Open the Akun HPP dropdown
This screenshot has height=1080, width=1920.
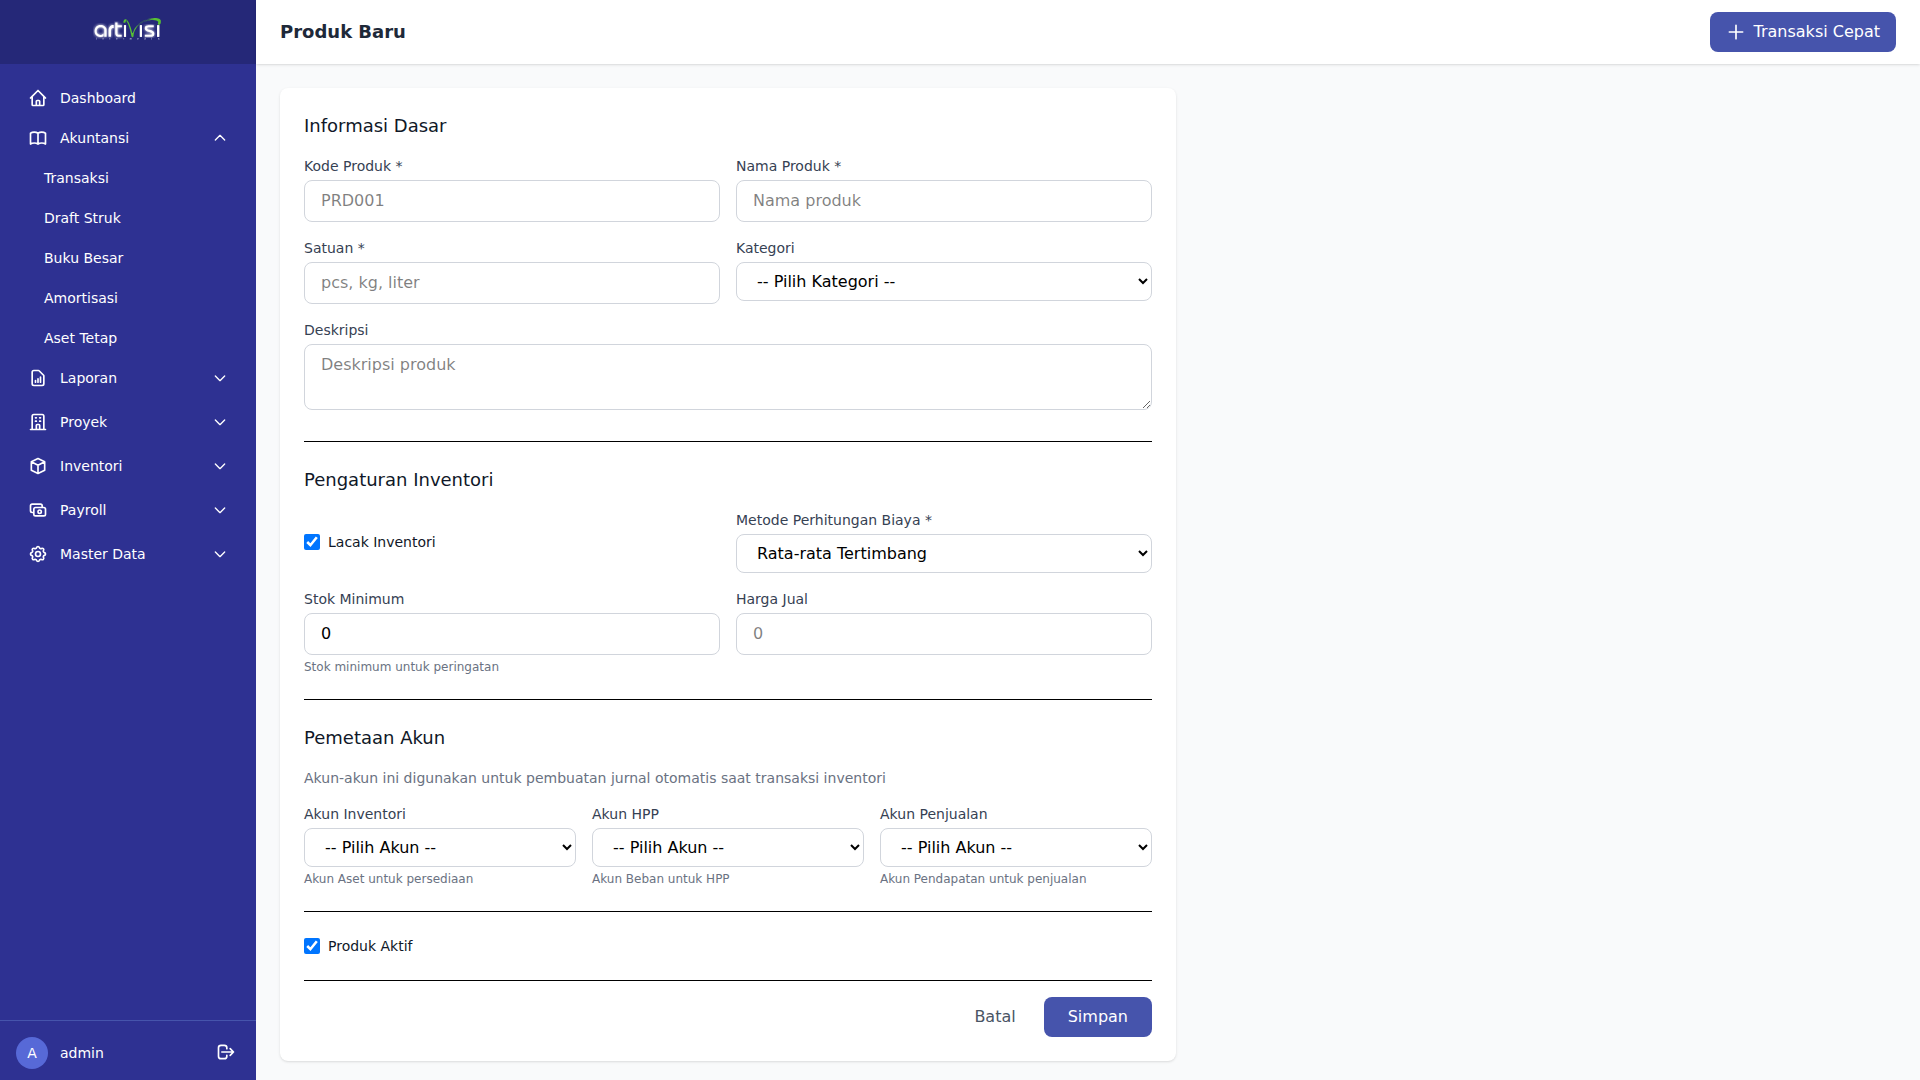pos(727,847)
